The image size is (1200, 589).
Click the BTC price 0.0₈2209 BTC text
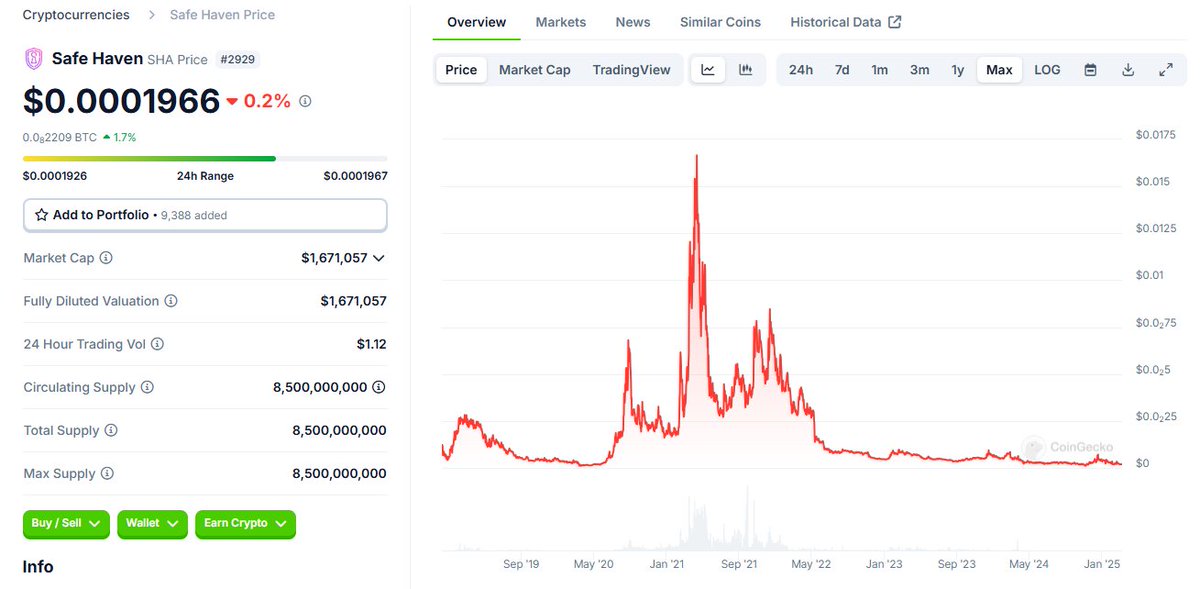(60, 137)
